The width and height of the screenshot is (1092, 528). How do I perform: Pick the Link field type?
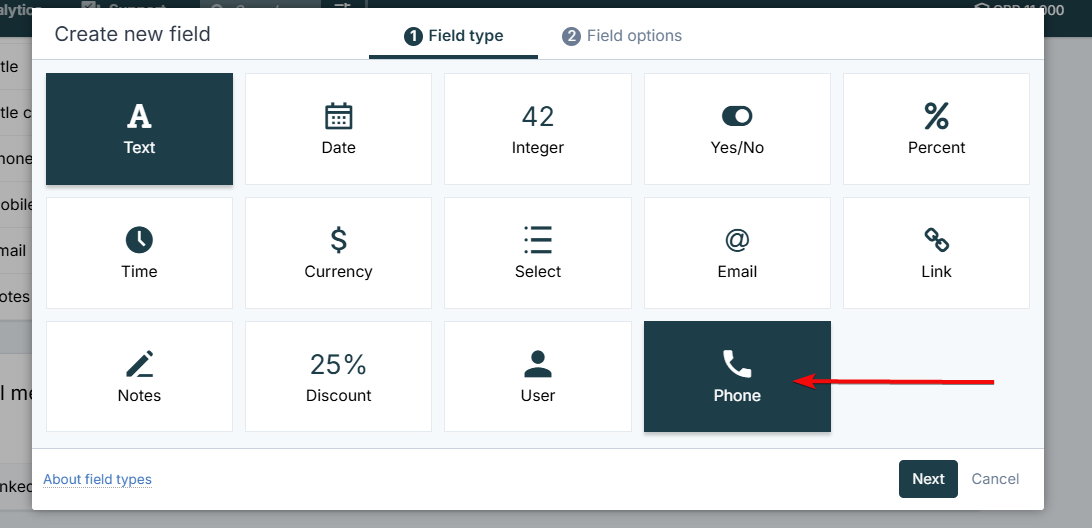tap(936, 253)
